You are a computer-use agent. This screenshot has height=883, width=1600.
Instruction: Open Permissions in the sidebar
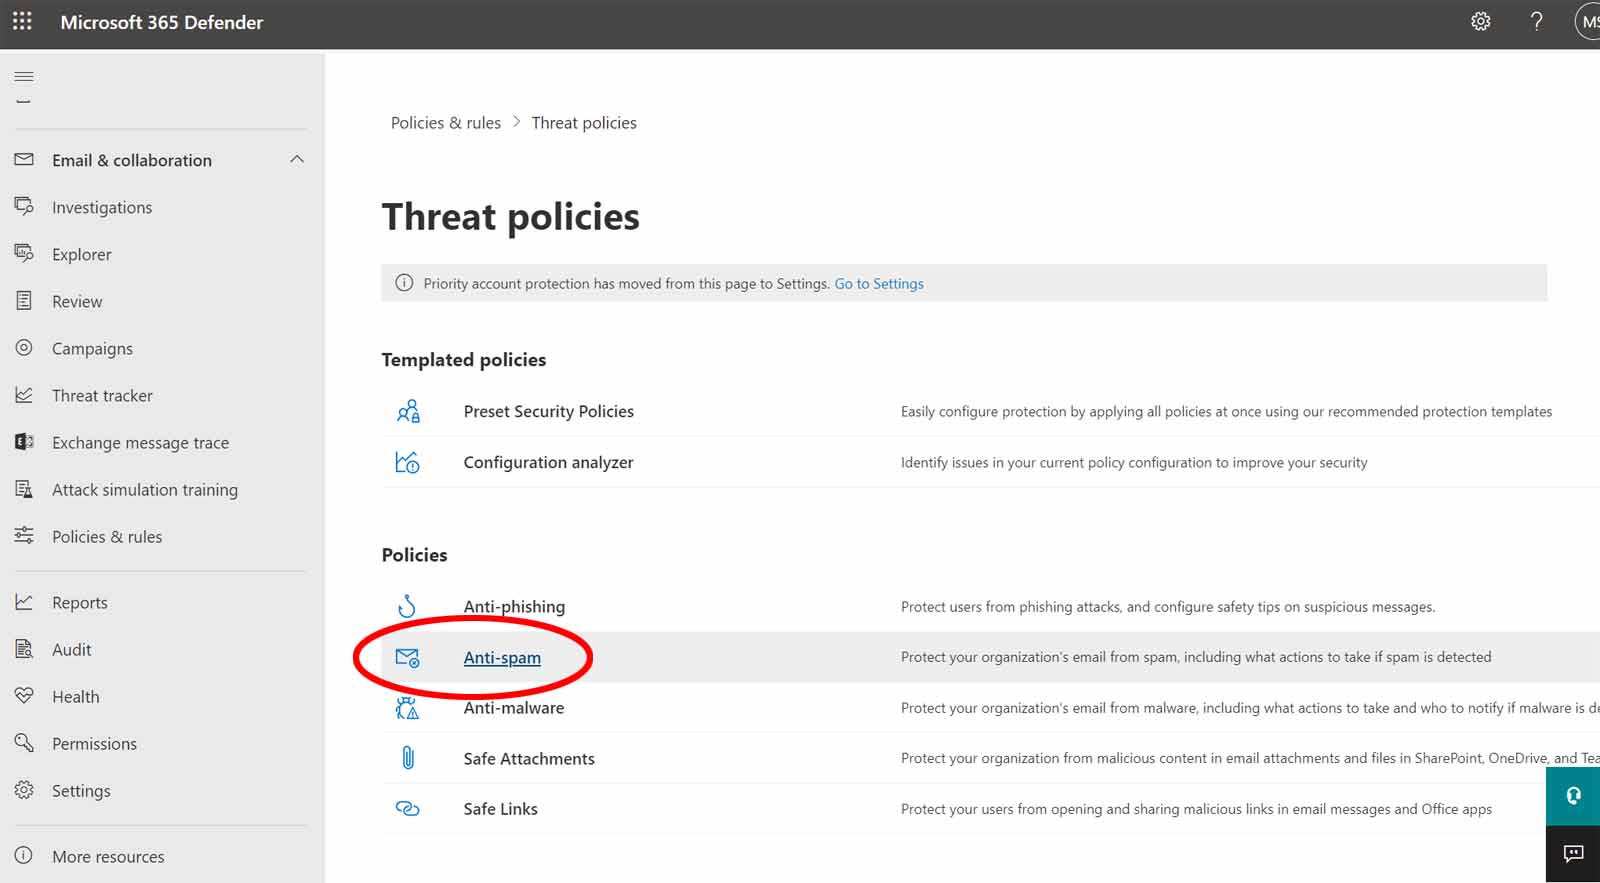pyautogui.click(x=94, y=743)
